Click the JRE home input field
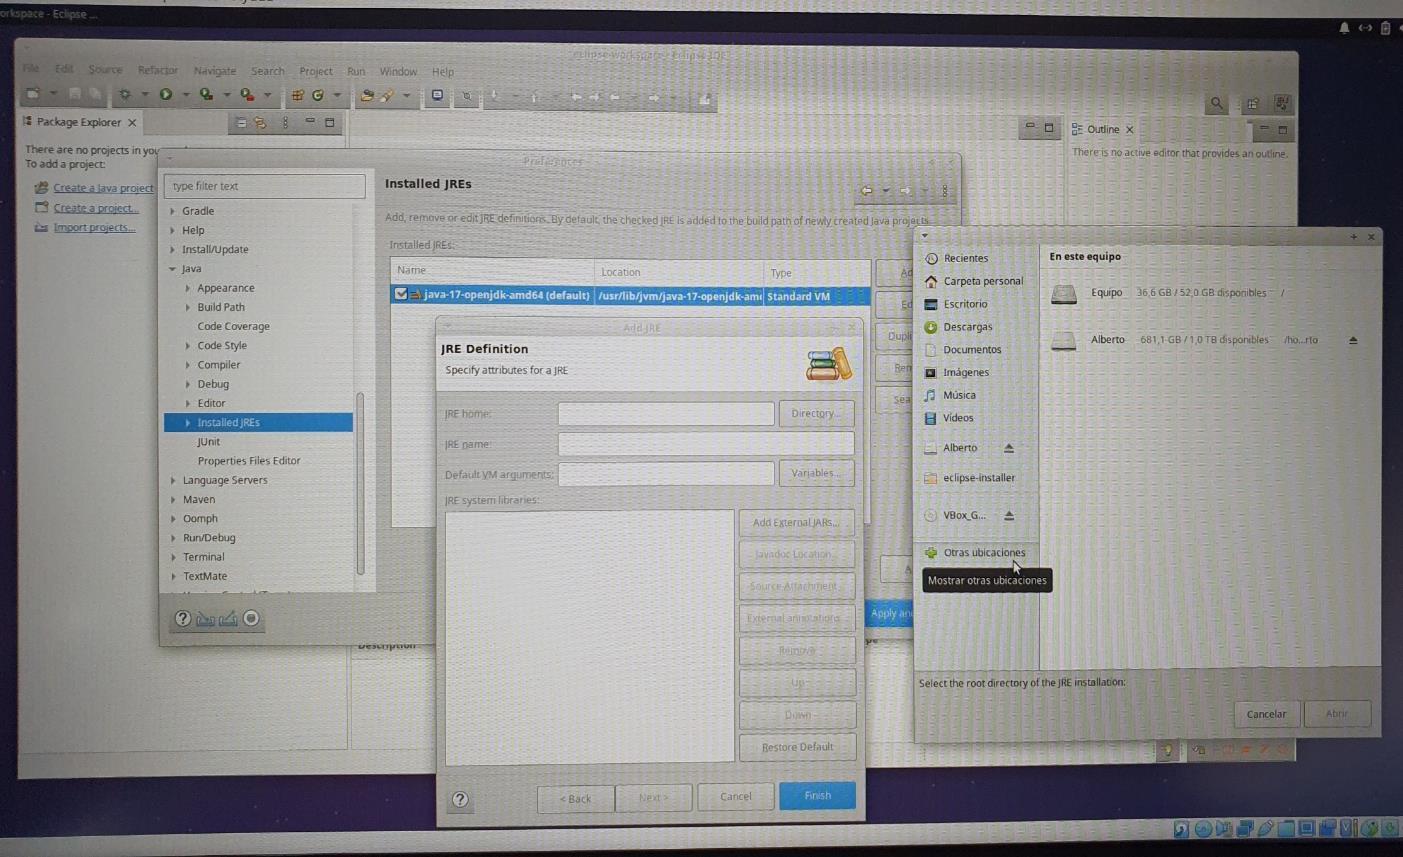Viewport: 1403px width, 857px height. tap(666, 414)
